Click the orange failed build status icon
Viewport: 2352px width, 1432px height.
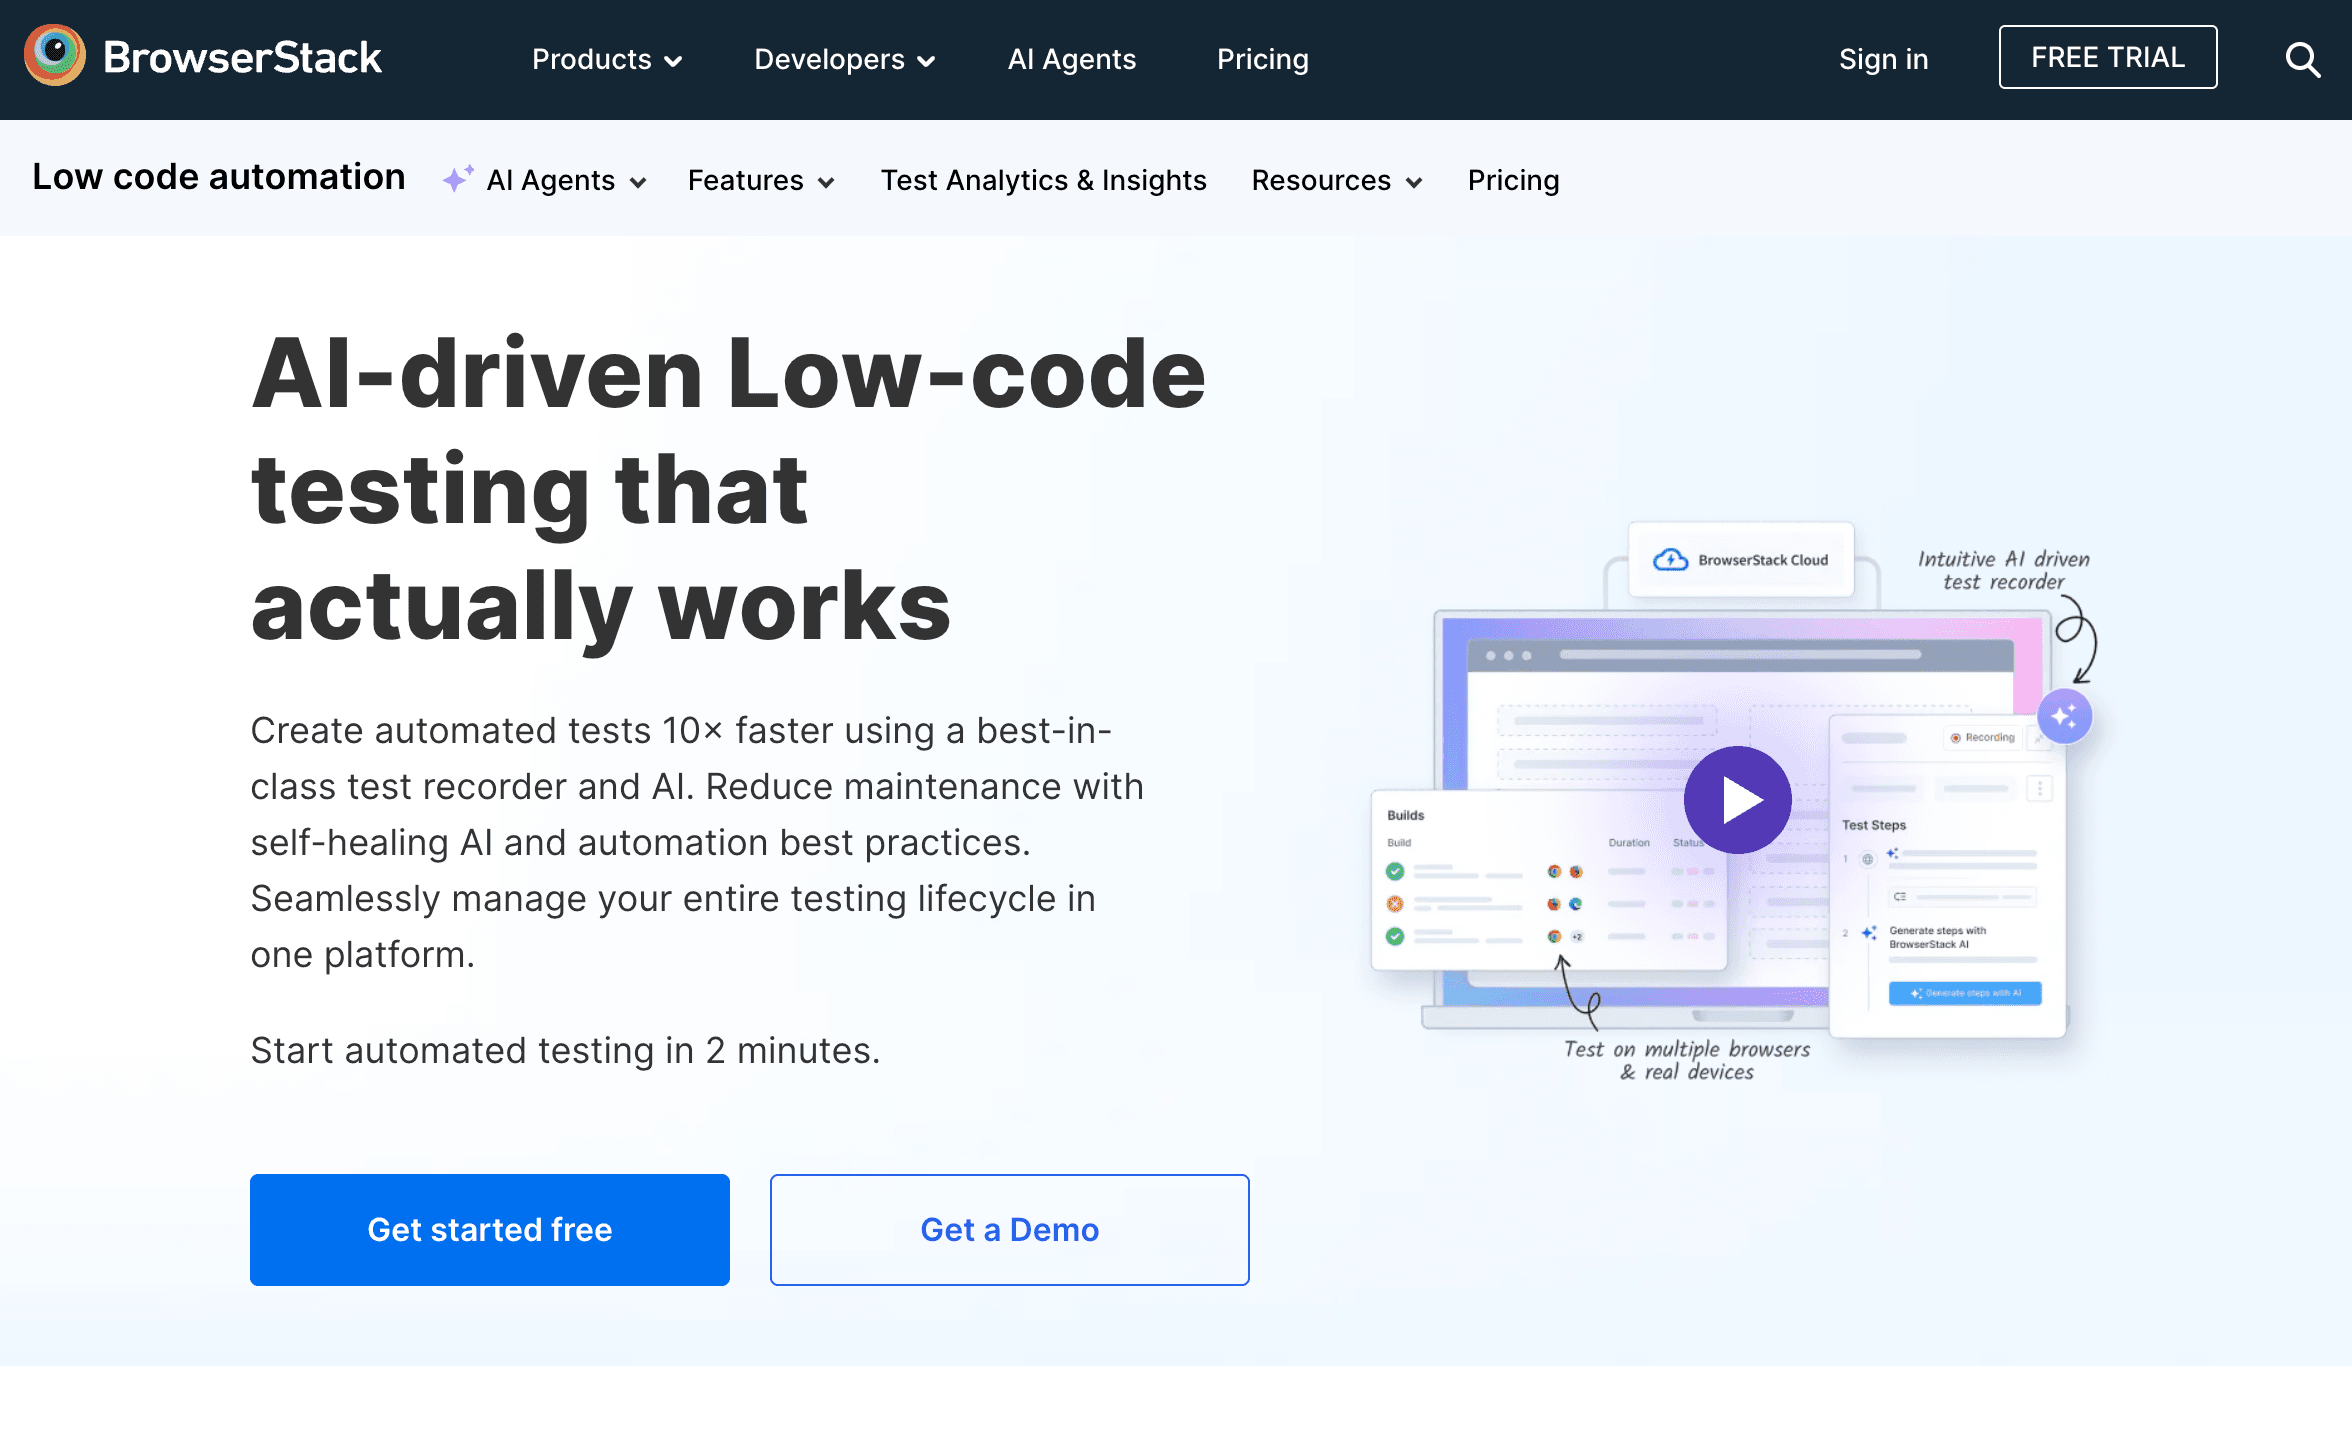[1396, 906]
